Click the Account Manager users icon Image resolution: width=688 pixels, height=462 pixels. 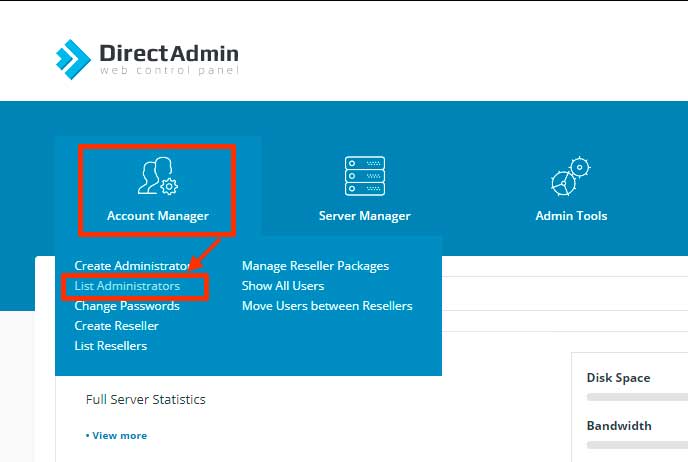pos(157,177)
